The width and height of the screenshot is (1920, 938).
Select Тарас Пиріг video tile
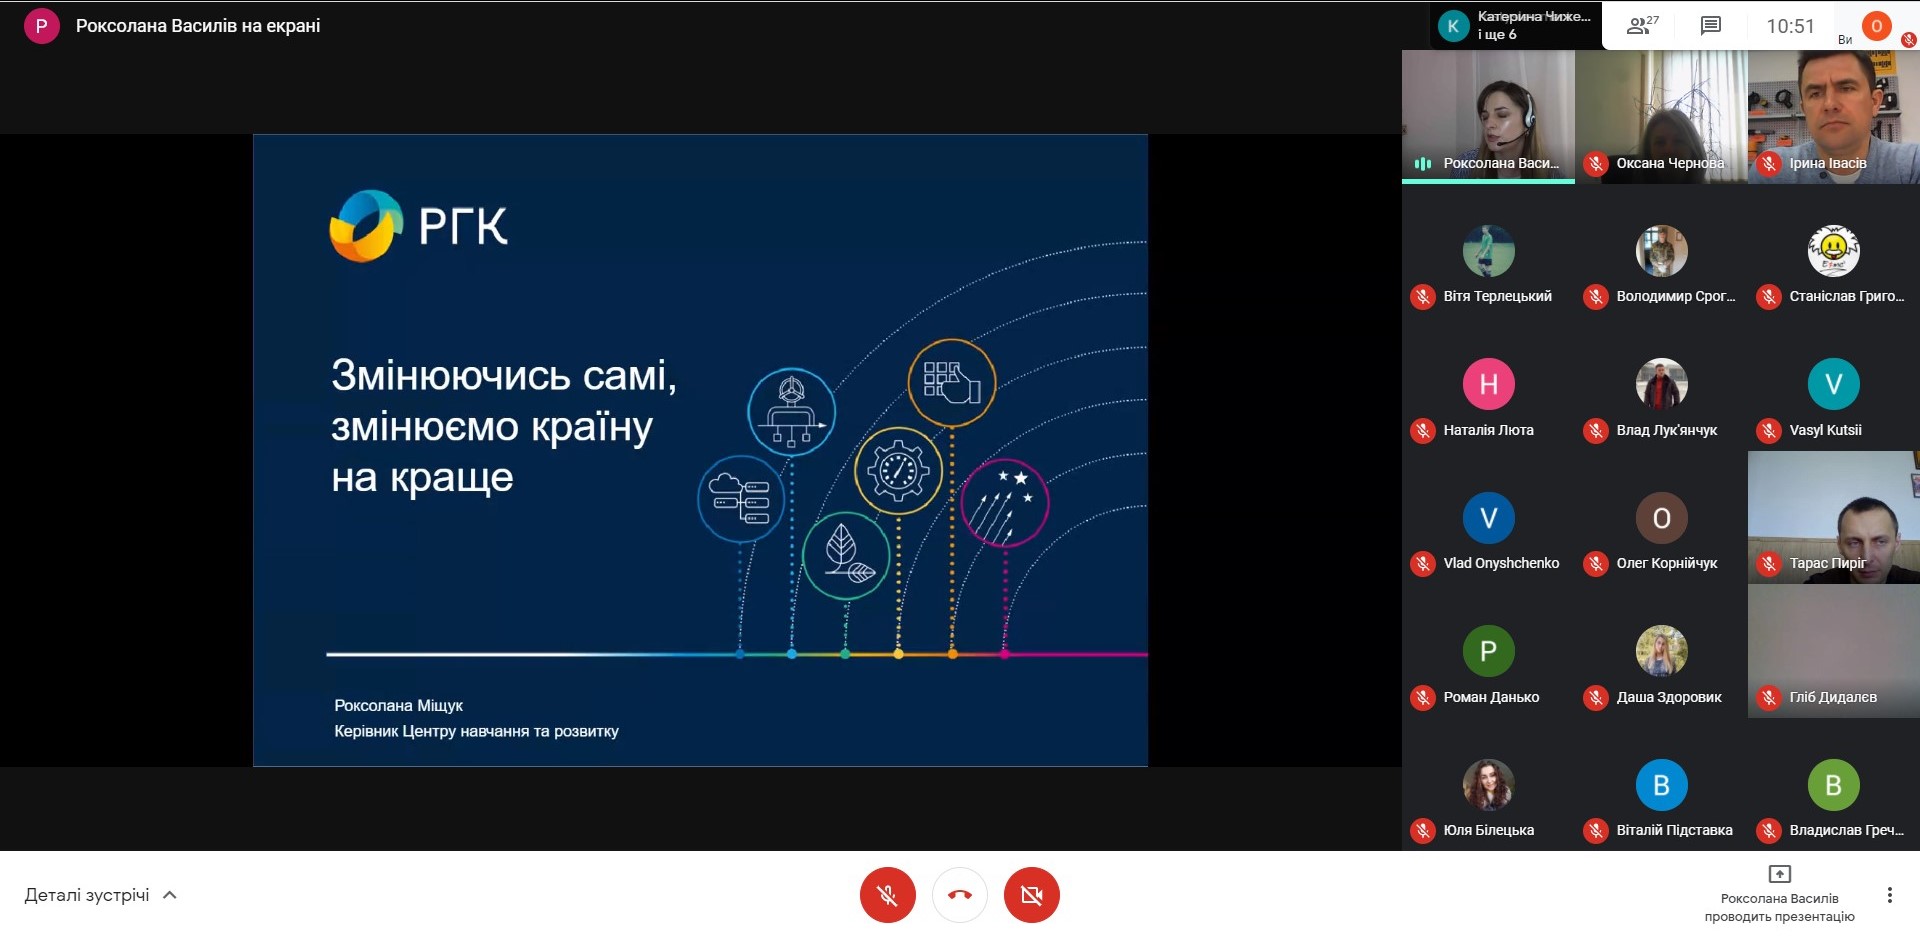point(1833,517)
